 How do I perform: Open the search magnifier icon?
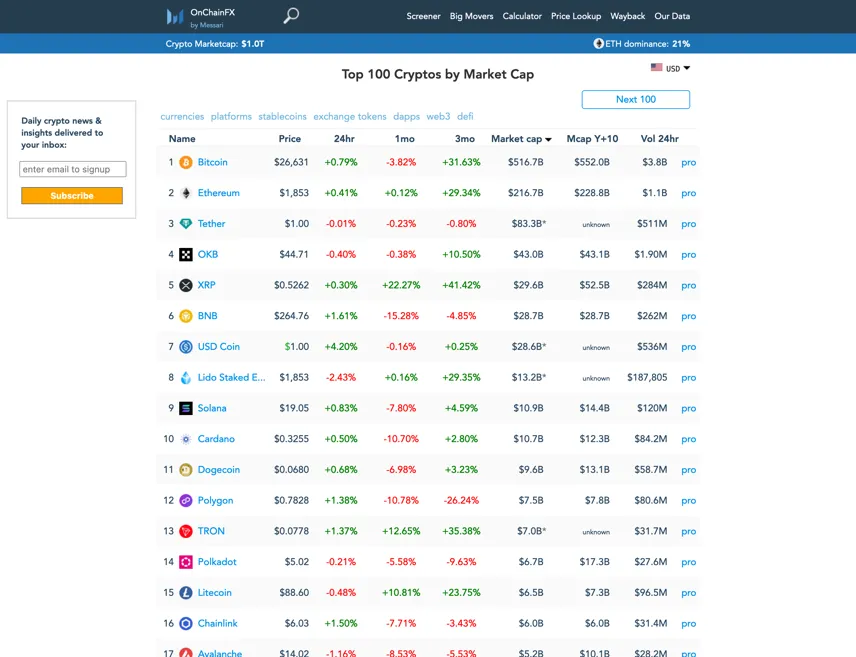[291, 15]
